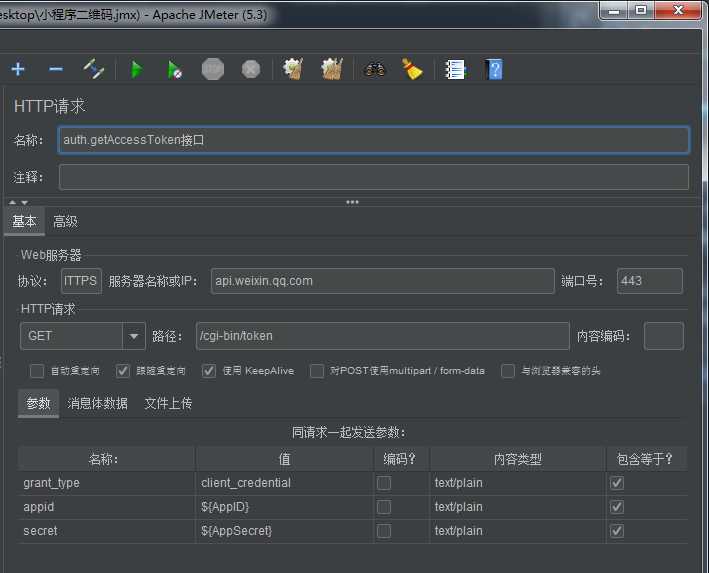The height and width of the screenshot is (573, 709).
Task: Click the 值 column header
Action: tap(284, 459)
